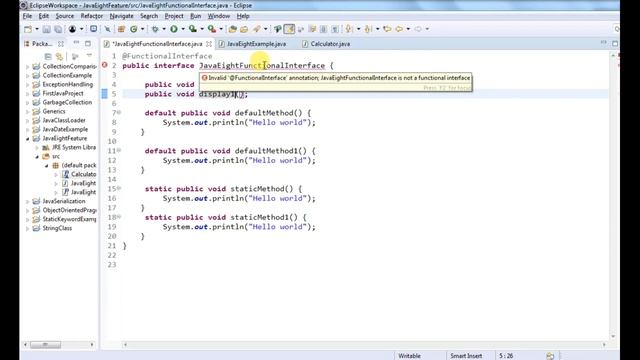Image resolution: width=640 pixels, height=360 pixels.
Task: Click the Previous Annotation arrow icon
Action: [368, 29]
